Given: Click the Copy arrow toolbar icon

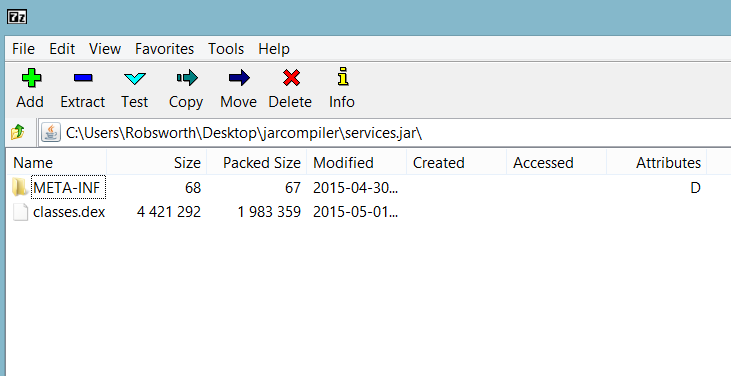Looking at the screenshot, I should pos(187,78).
